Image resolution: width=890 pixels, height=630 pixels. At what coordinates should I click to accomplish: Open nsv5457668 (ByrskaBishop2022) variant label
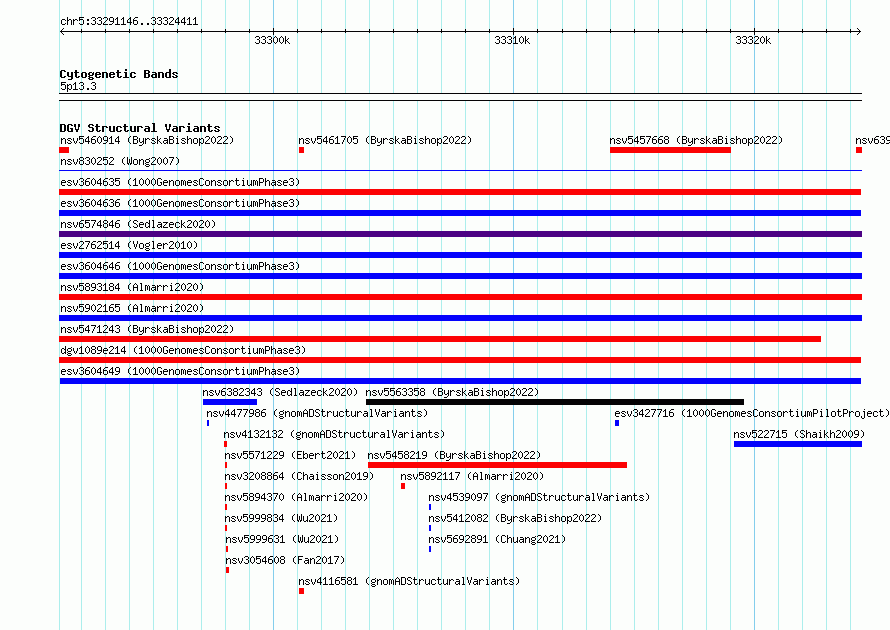[x=696, y=140]
